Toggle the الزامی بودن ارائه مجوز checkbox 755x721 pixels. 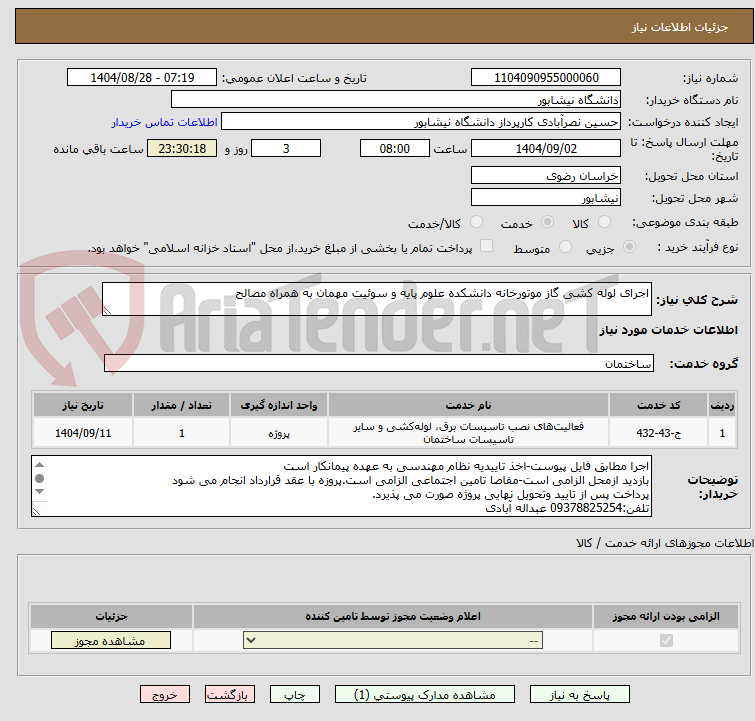coord(666,641)
